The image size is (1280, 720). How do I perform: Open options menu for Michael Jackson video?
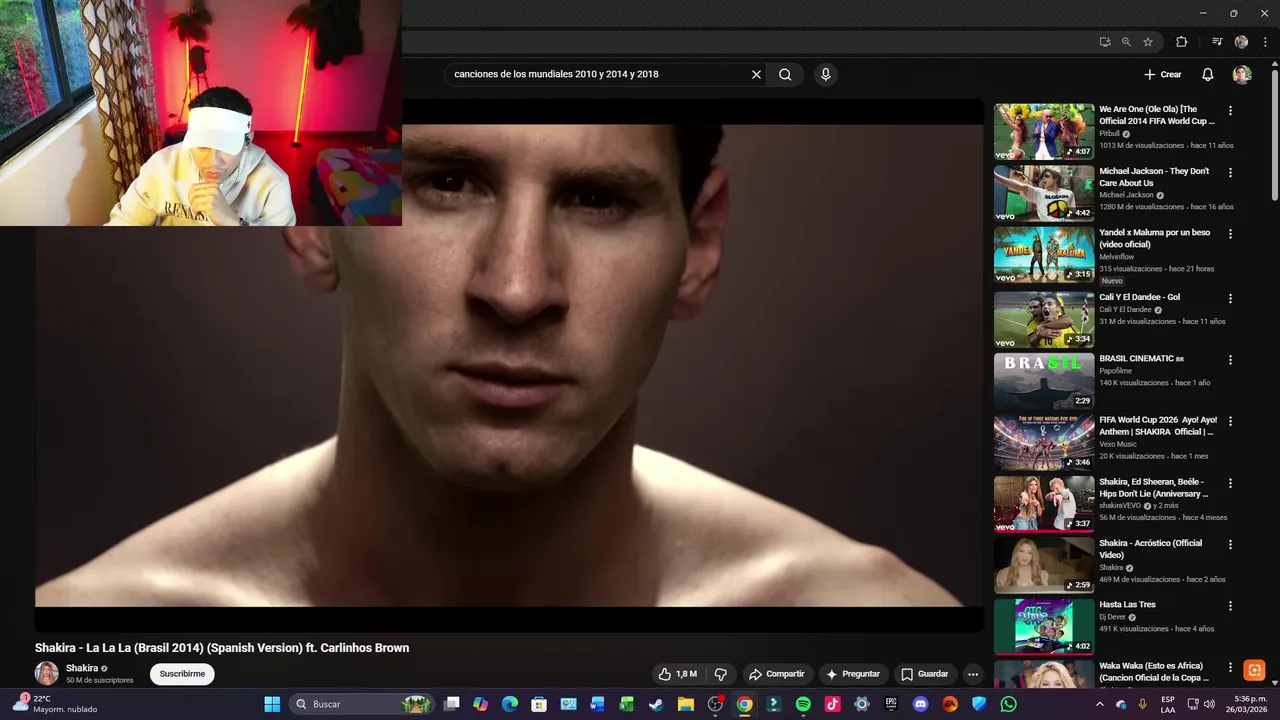pyautogui.click(x=1230, y=172)
